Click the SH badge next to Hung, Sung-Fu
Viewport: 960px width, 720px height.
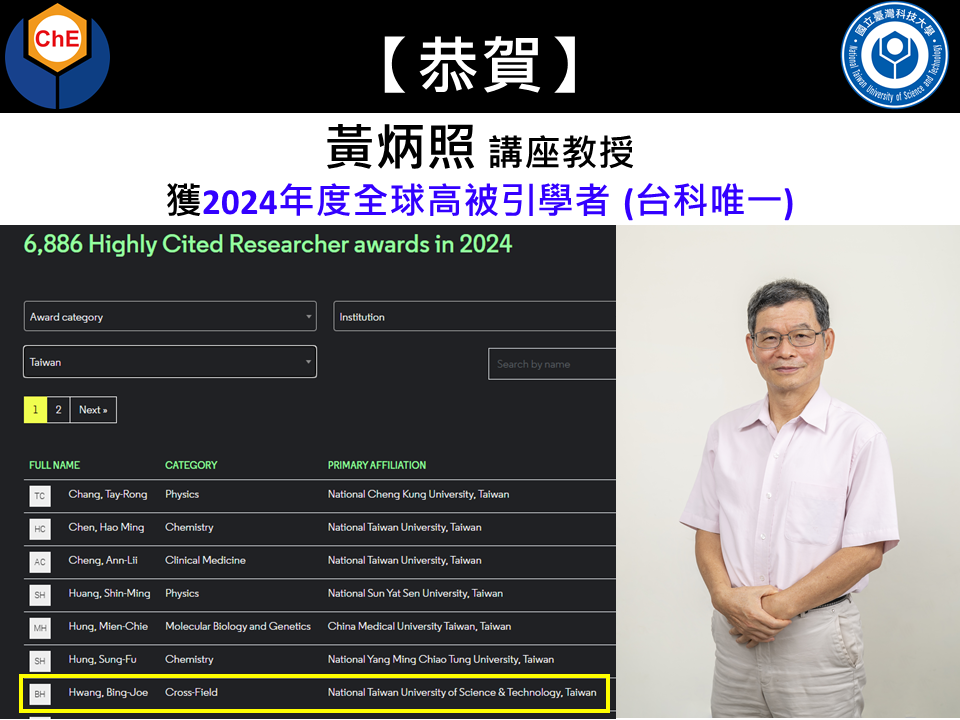[x=39, y=660]
